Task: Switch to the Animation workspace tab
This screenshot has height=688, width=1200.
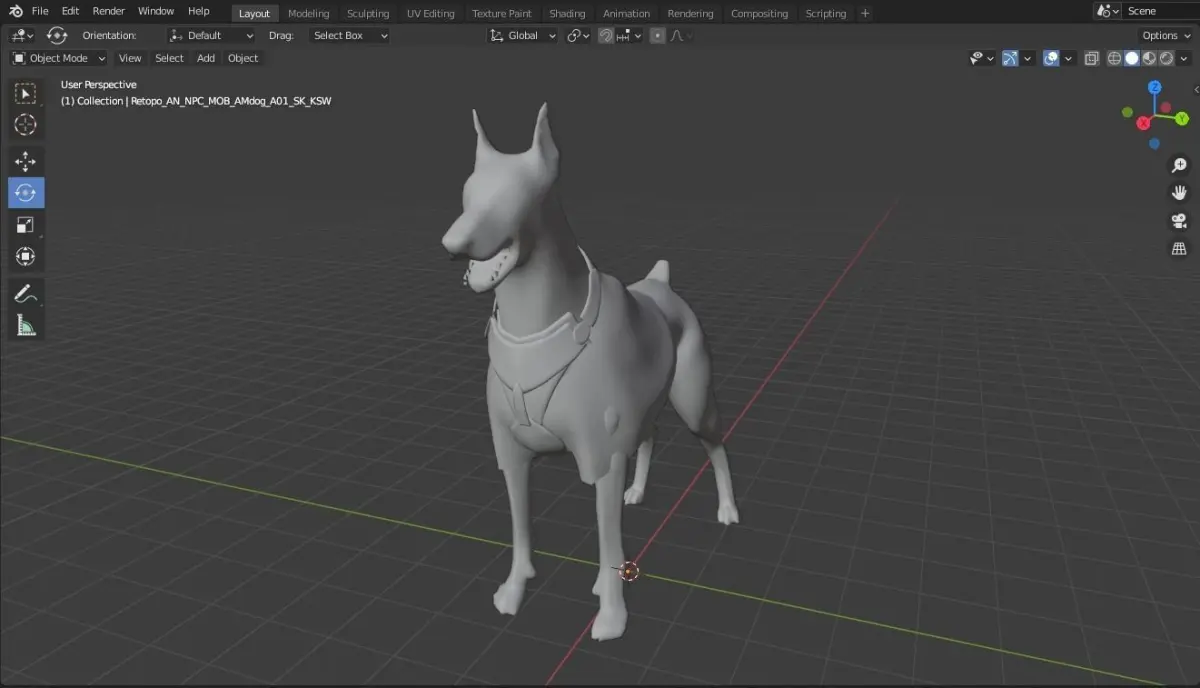Action: pyautogui.click(x=626, y=13)
